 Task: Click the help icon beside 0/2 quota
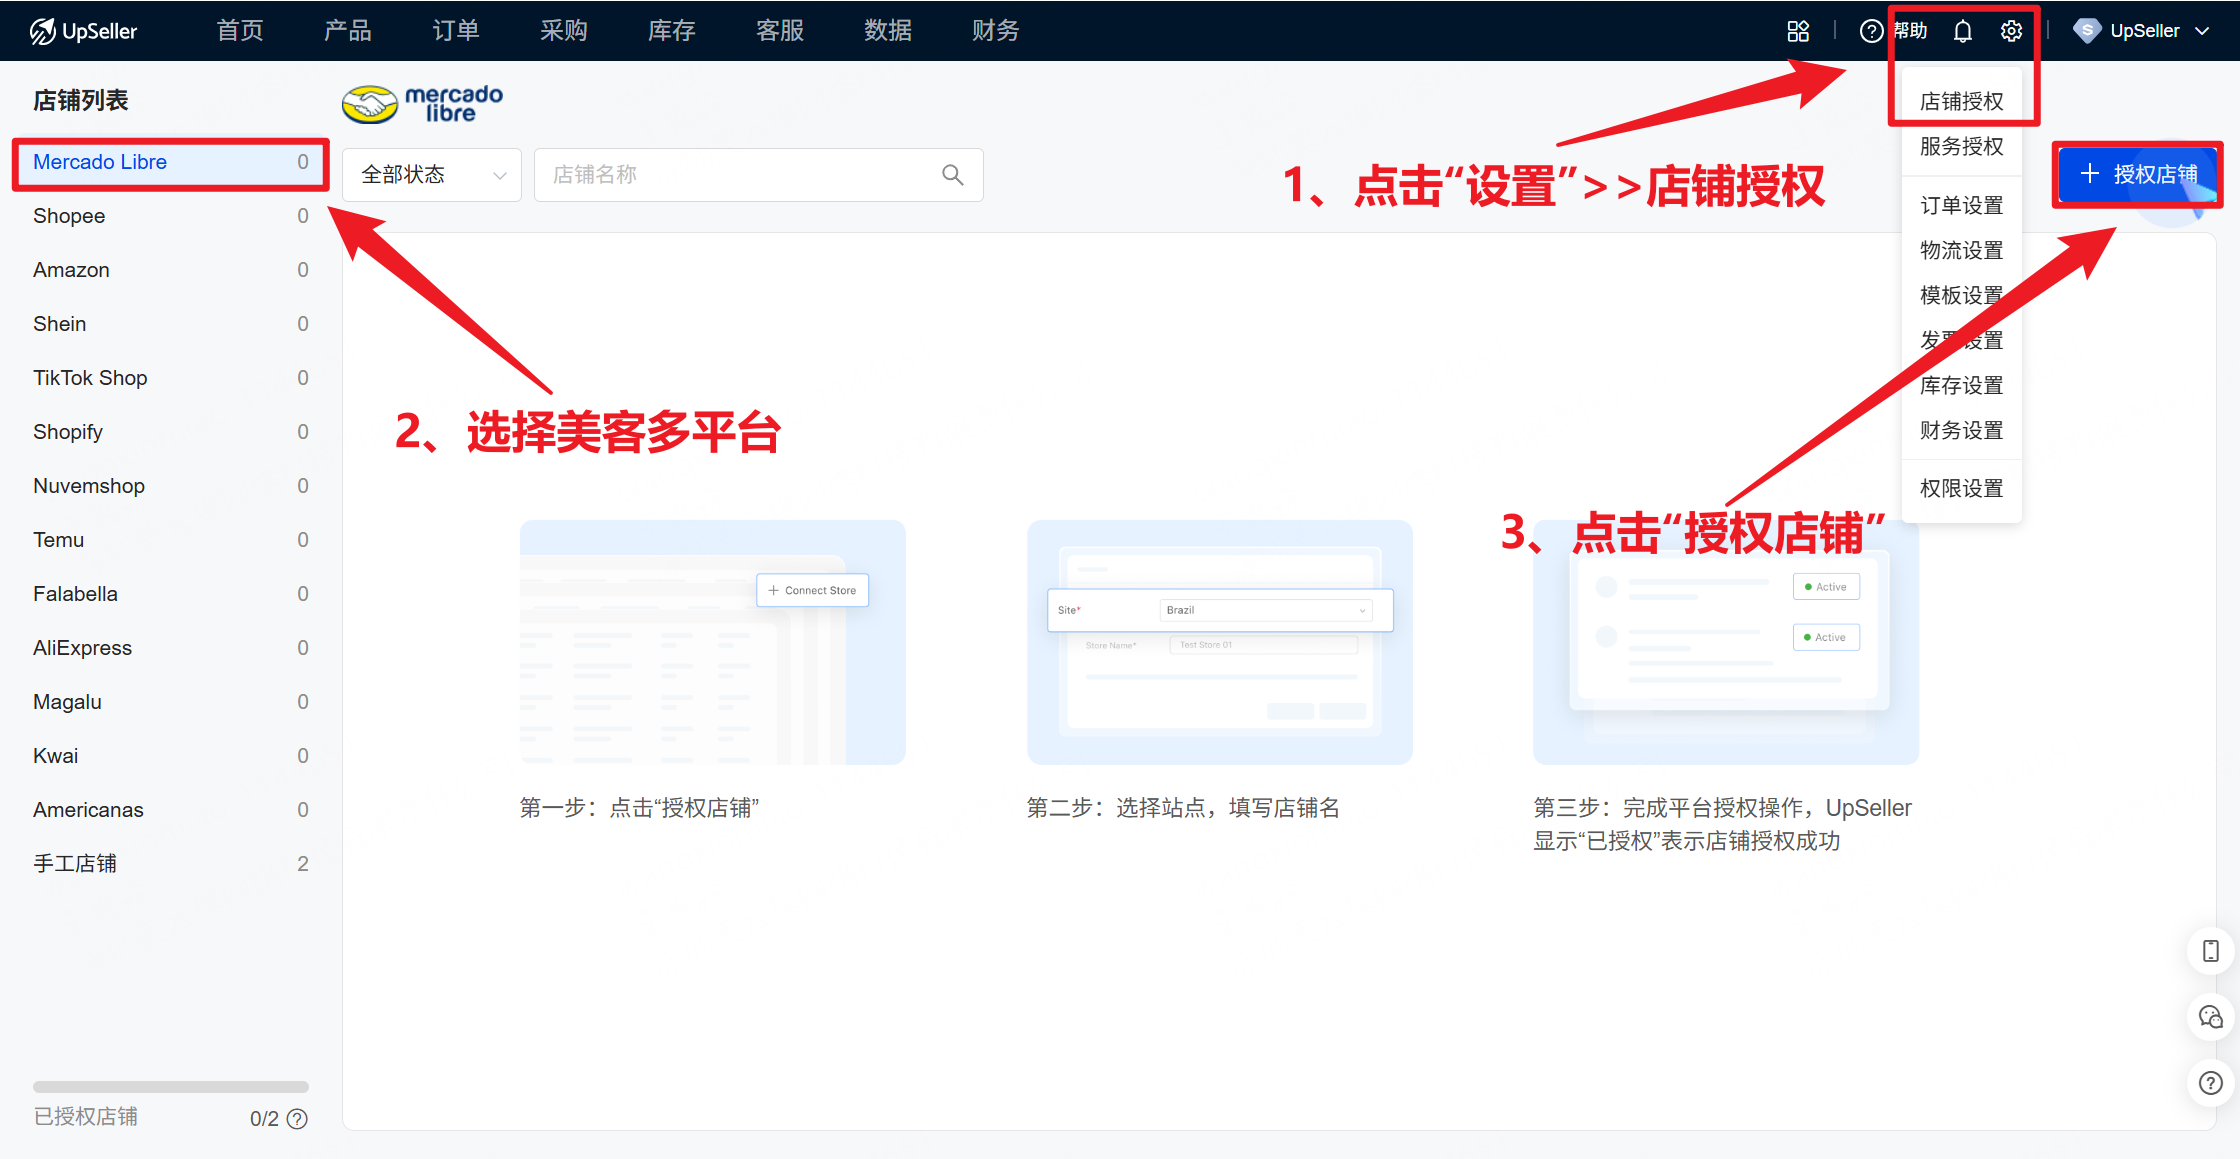pos(297,1119)
